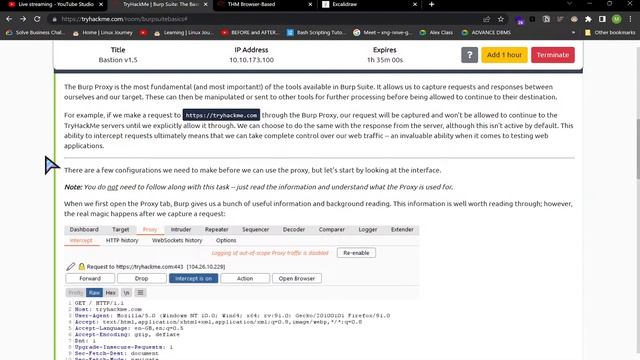Open the ADVANCE DBMS bookmark
The height and width of the screenshot is (360, 640).
pos(487,33)
